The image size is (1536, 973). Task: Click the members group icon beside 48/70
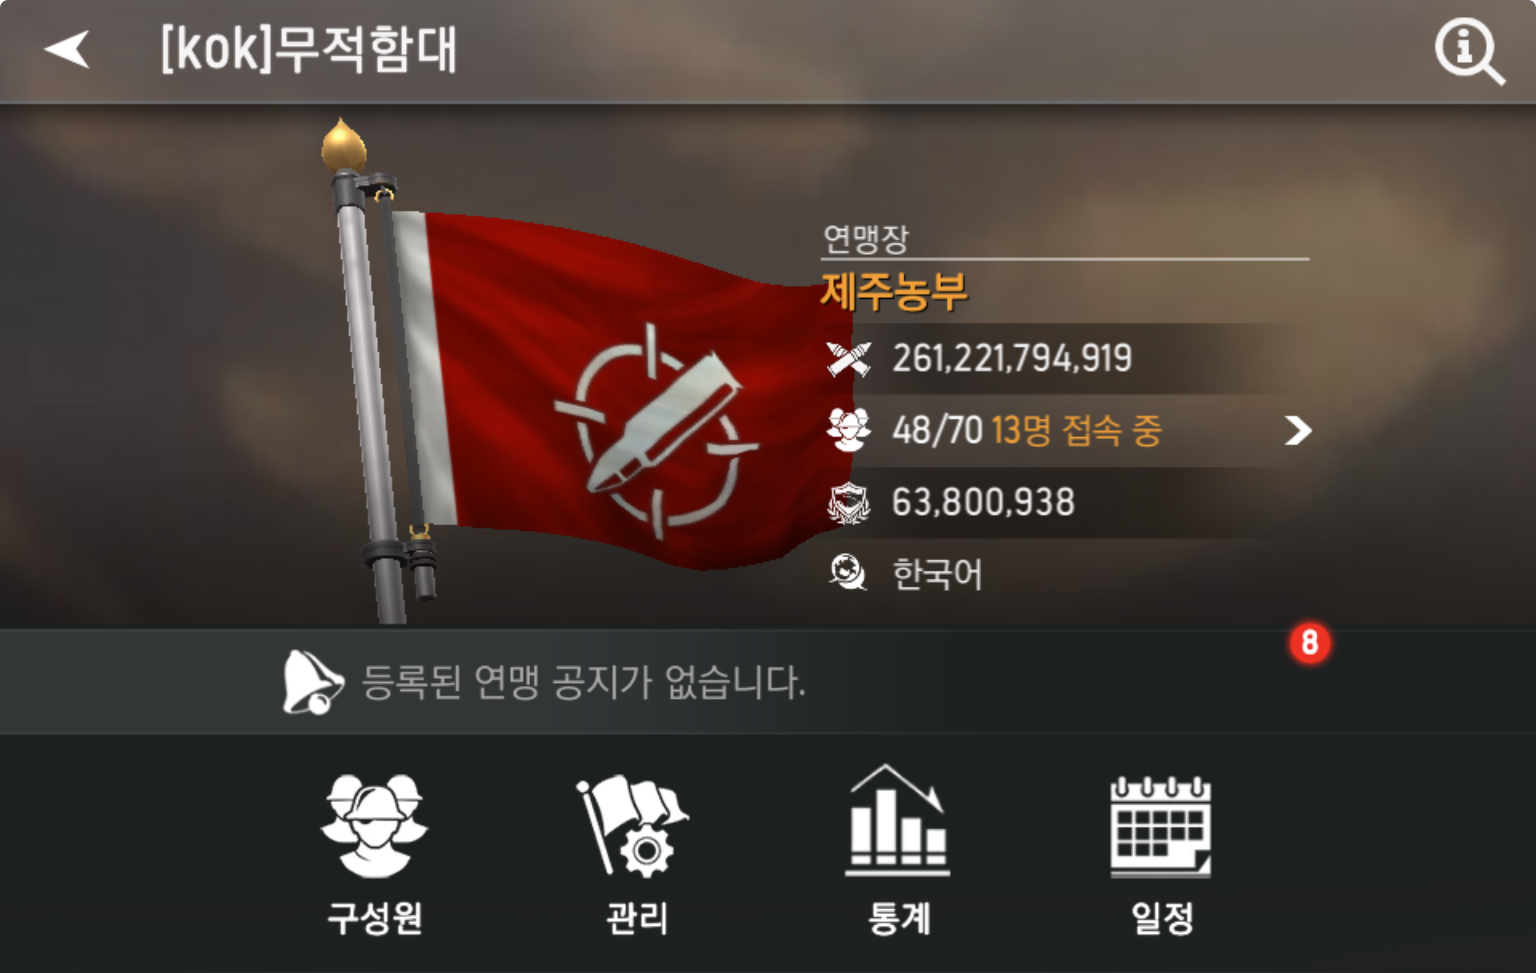coord(849,430)
